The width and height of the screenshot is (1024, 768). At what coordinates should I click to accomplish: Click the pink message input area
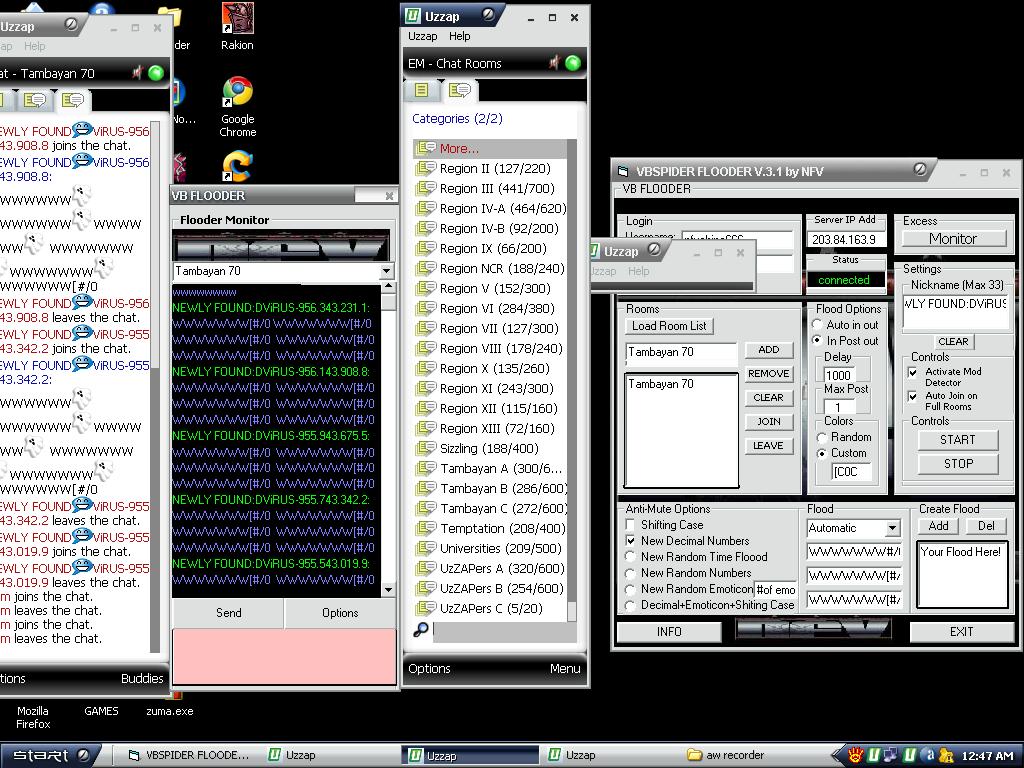(284, 656)
